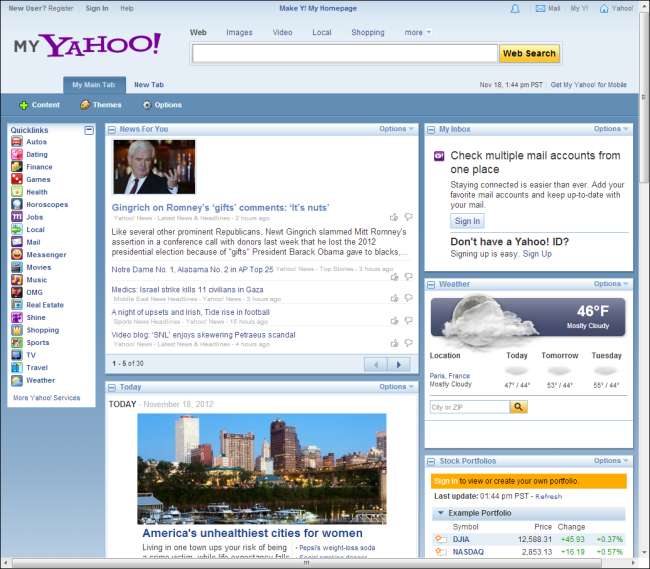Open the Horoscopes quicklink icon
This screenshot has width=650, height=569.
tap(17, 204)
